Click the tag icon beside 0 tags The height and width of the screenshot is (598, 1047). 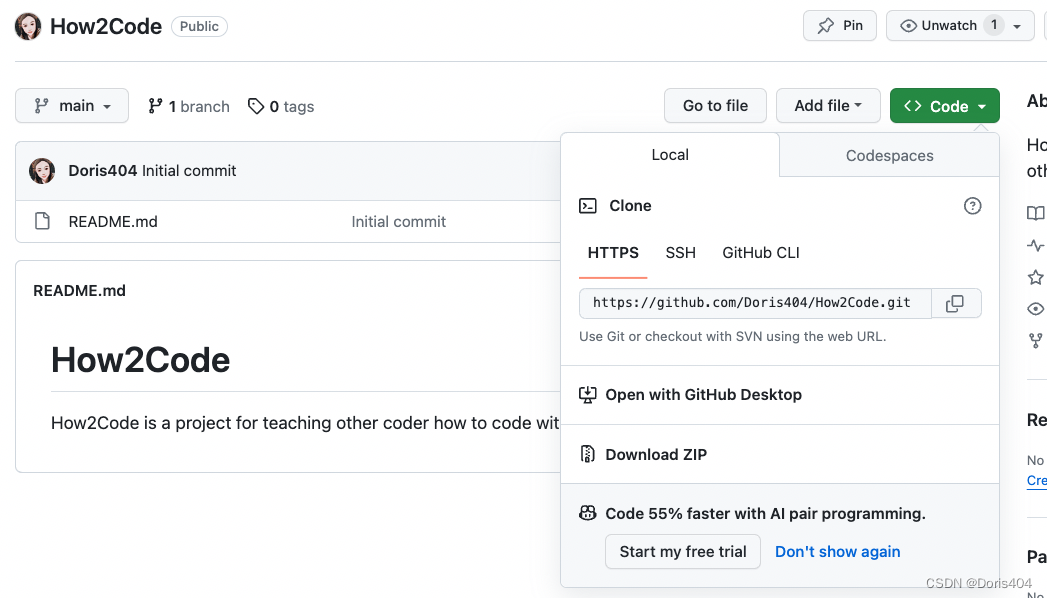click(256, 106)
